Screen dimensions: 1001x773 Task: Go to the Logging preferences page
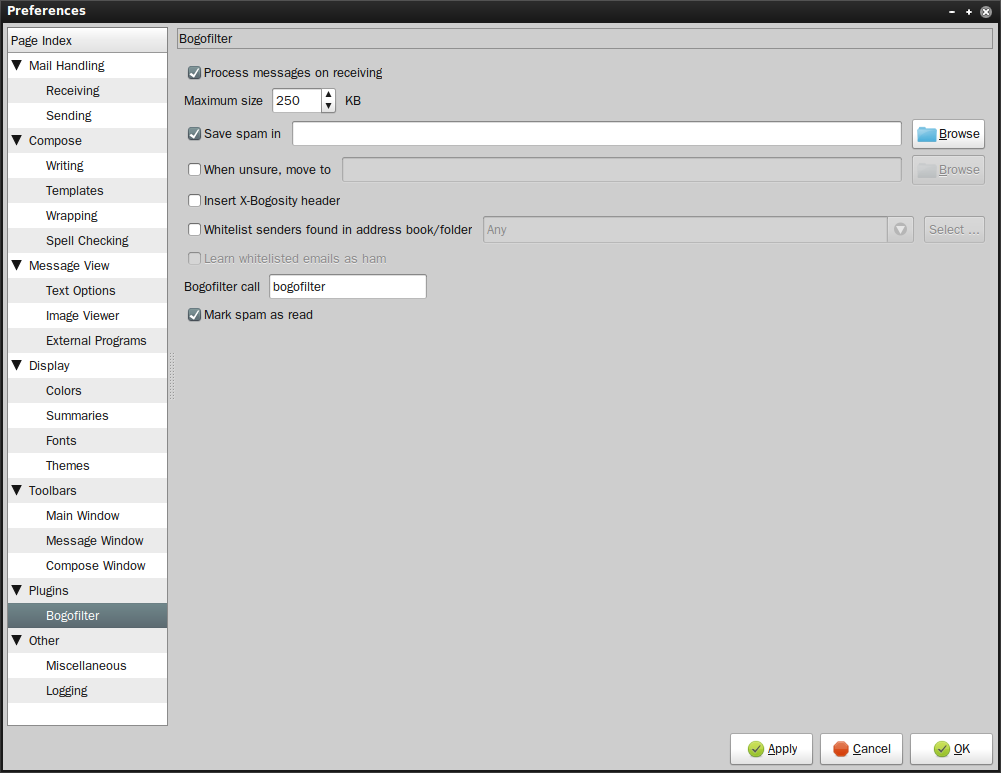(87, 691)
